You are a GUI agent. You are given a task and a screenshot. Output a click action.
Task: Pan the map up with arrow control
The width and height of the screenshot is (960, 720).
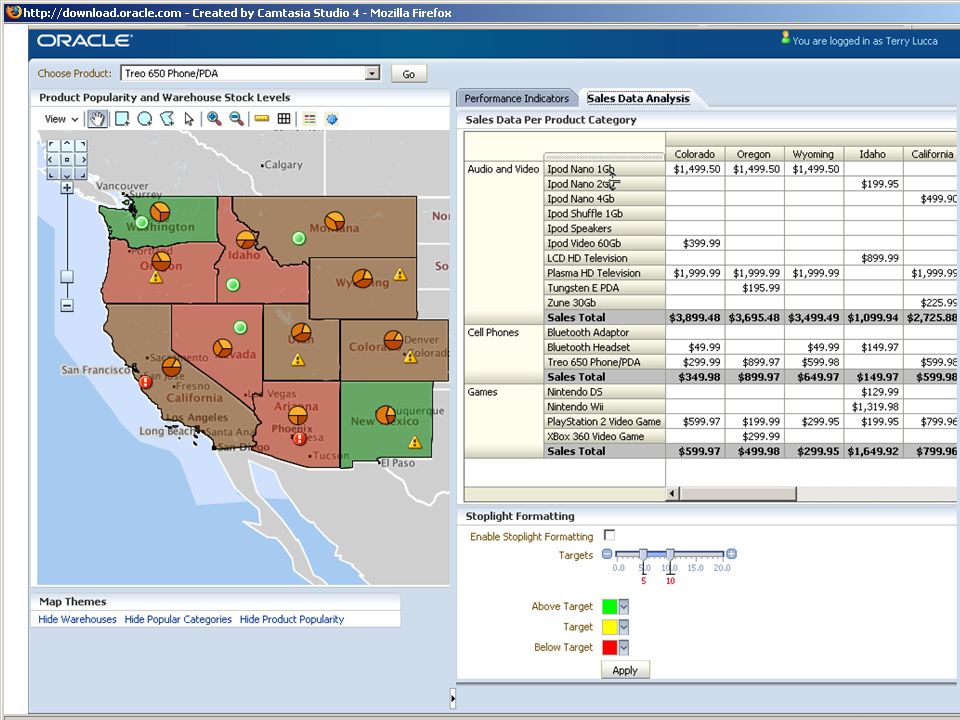click(67, 145)
